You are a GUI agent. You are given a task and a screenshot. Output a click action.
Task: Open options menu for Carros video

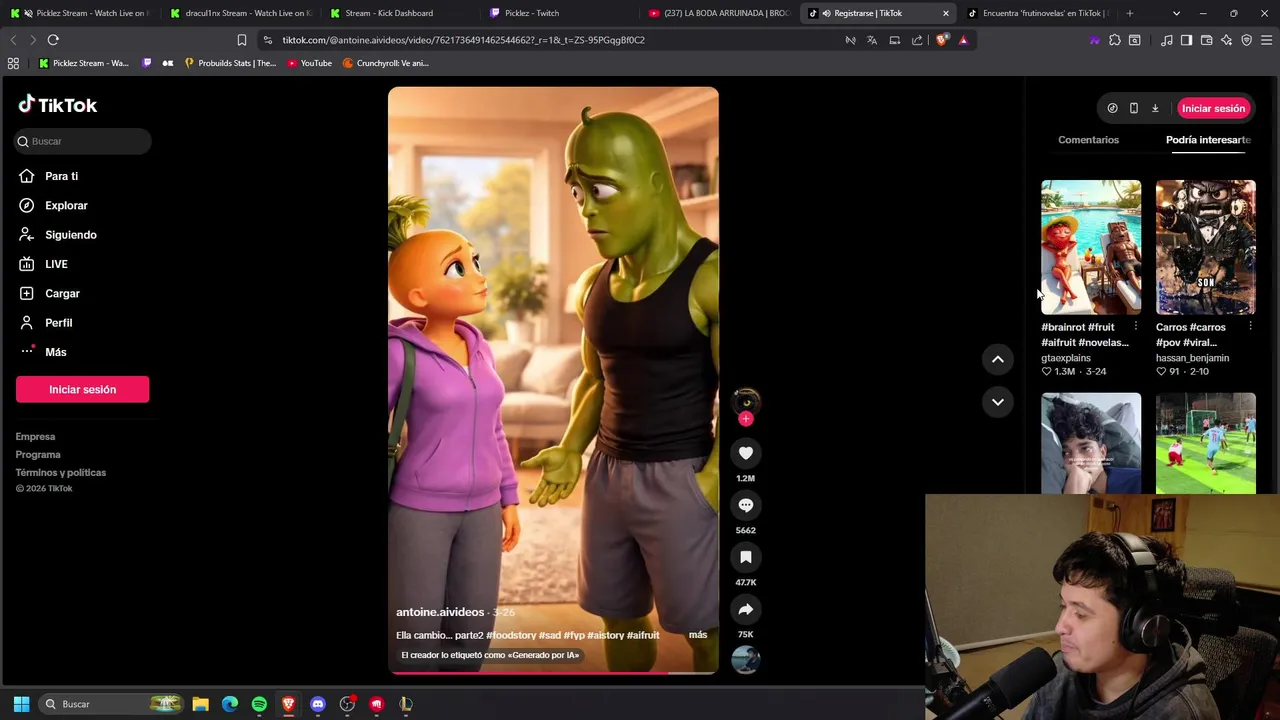(x=1250, y=327)
